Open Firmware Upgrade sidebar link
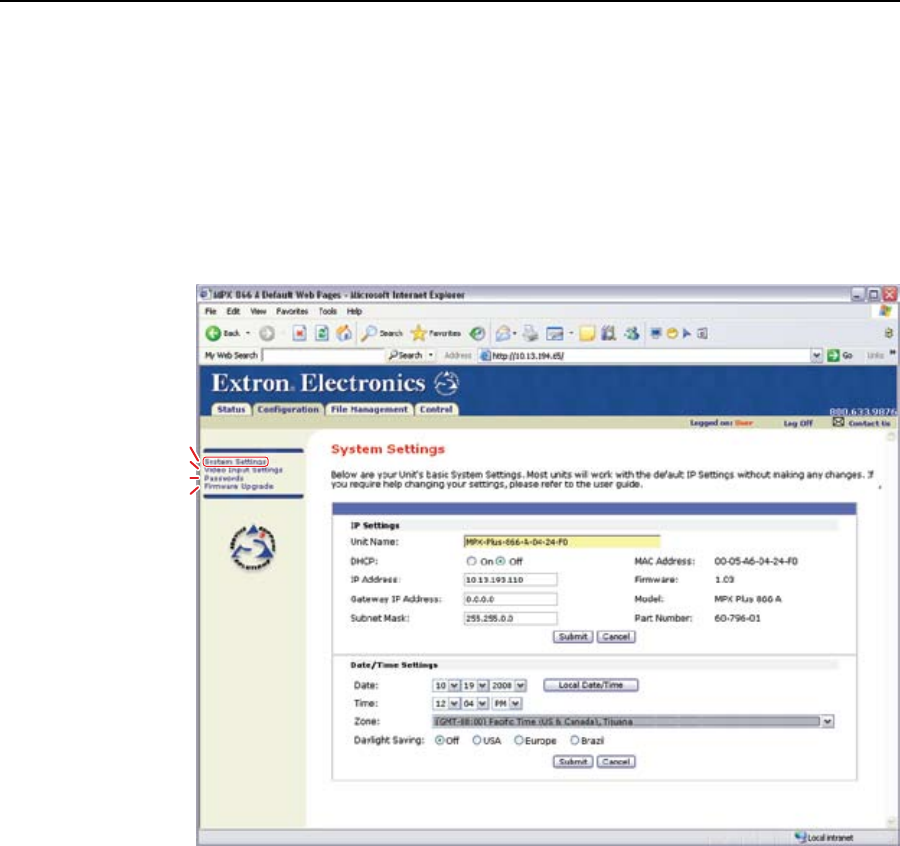The image size is (900, 846). (x=238, y=486)
